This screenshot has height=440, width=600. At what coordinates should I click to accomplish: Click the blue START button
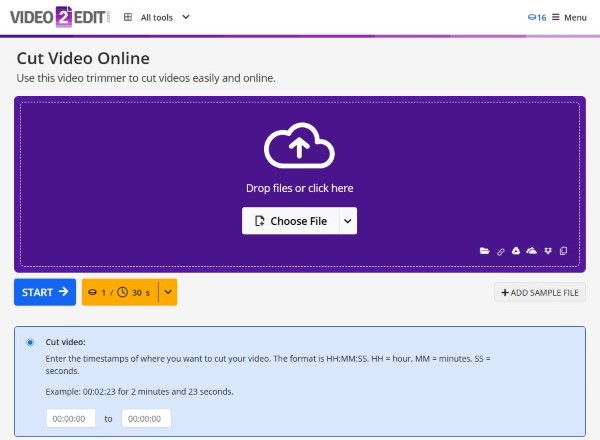[x=45, y=292]
